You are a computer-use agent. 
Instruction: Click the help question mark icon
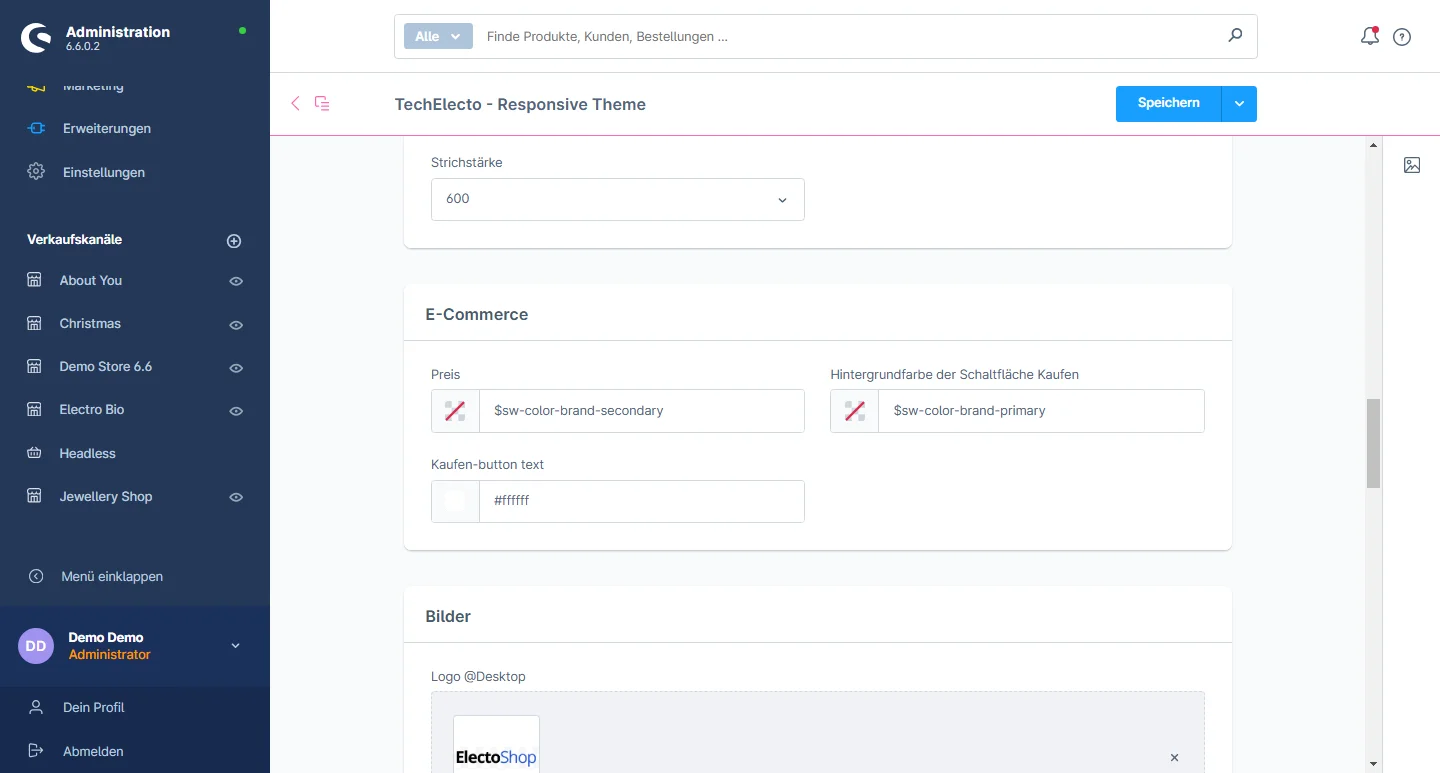tap(1402, 37)
